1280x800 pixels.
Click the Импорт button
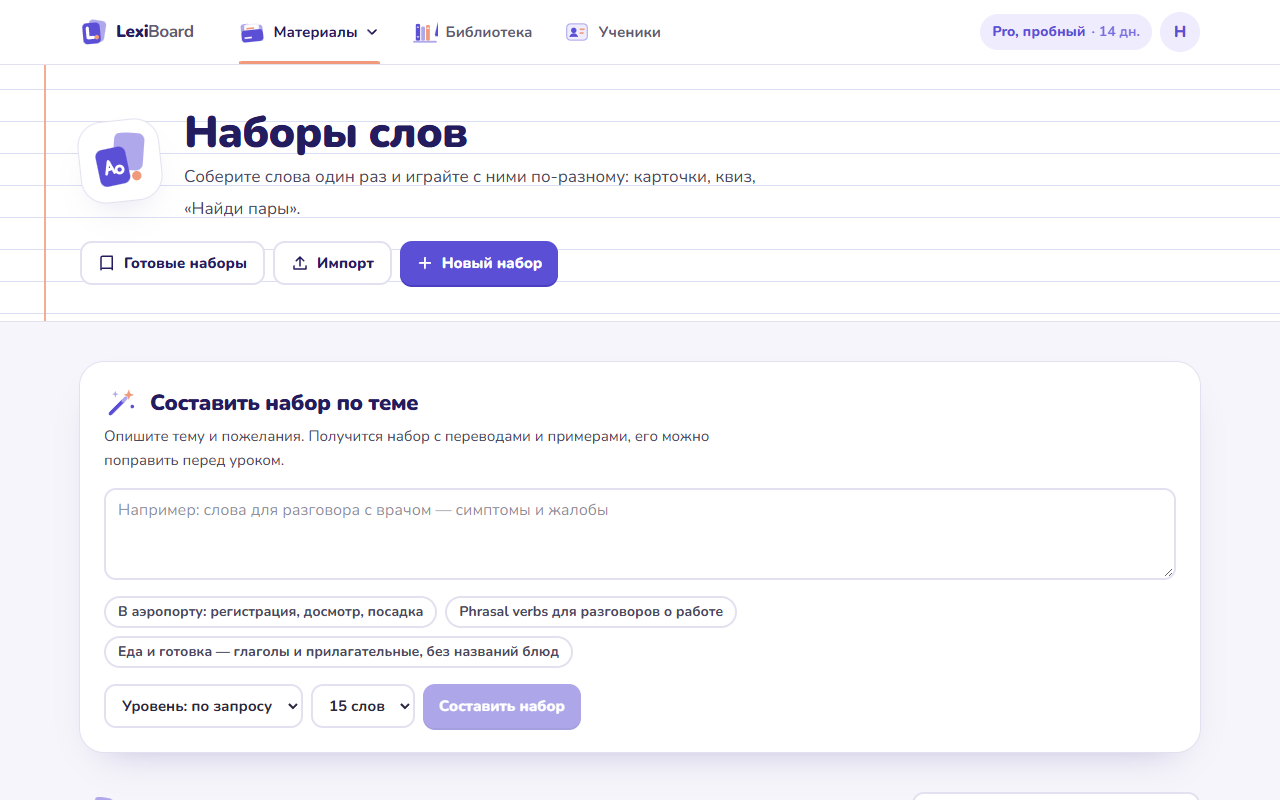(x=332, y=263)
